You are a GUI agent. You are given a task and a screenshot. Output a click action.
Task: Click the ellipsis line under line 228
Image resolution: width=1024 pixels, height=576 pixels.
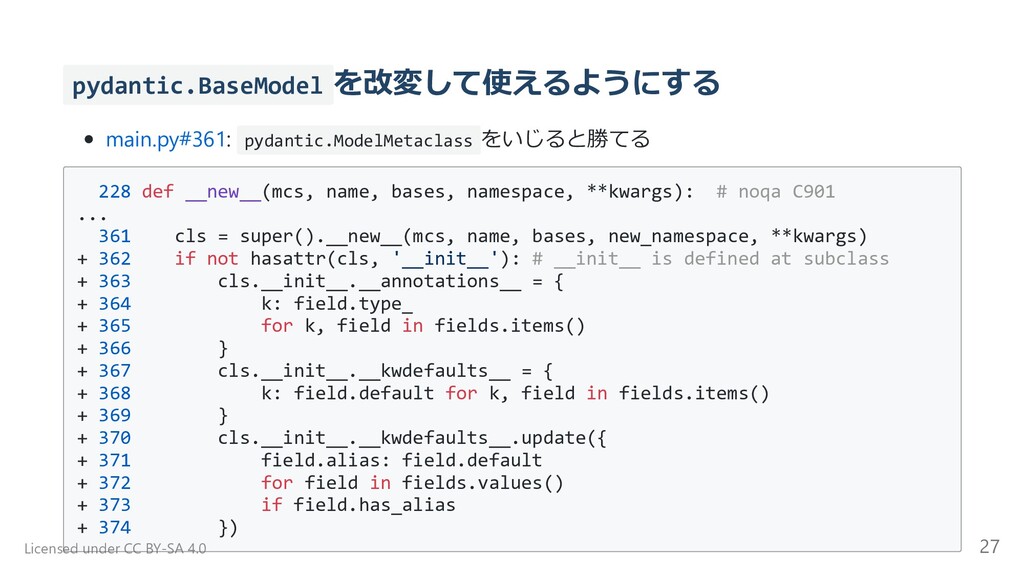tap(92, 216)
